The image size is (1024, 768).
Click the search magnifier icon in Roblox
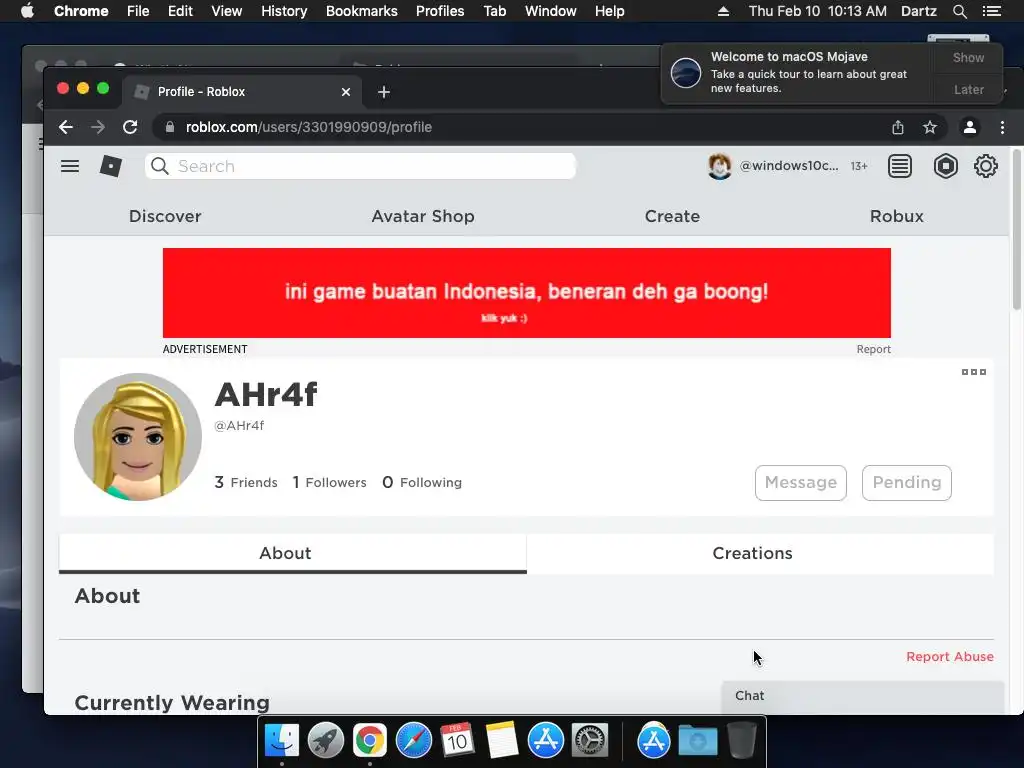click(x=160, y=167)
